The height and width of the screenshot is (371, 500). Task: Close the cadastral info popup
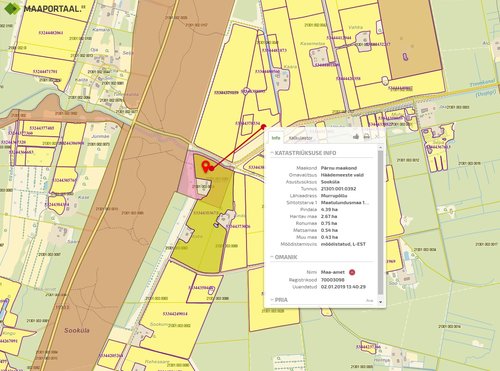377,137
